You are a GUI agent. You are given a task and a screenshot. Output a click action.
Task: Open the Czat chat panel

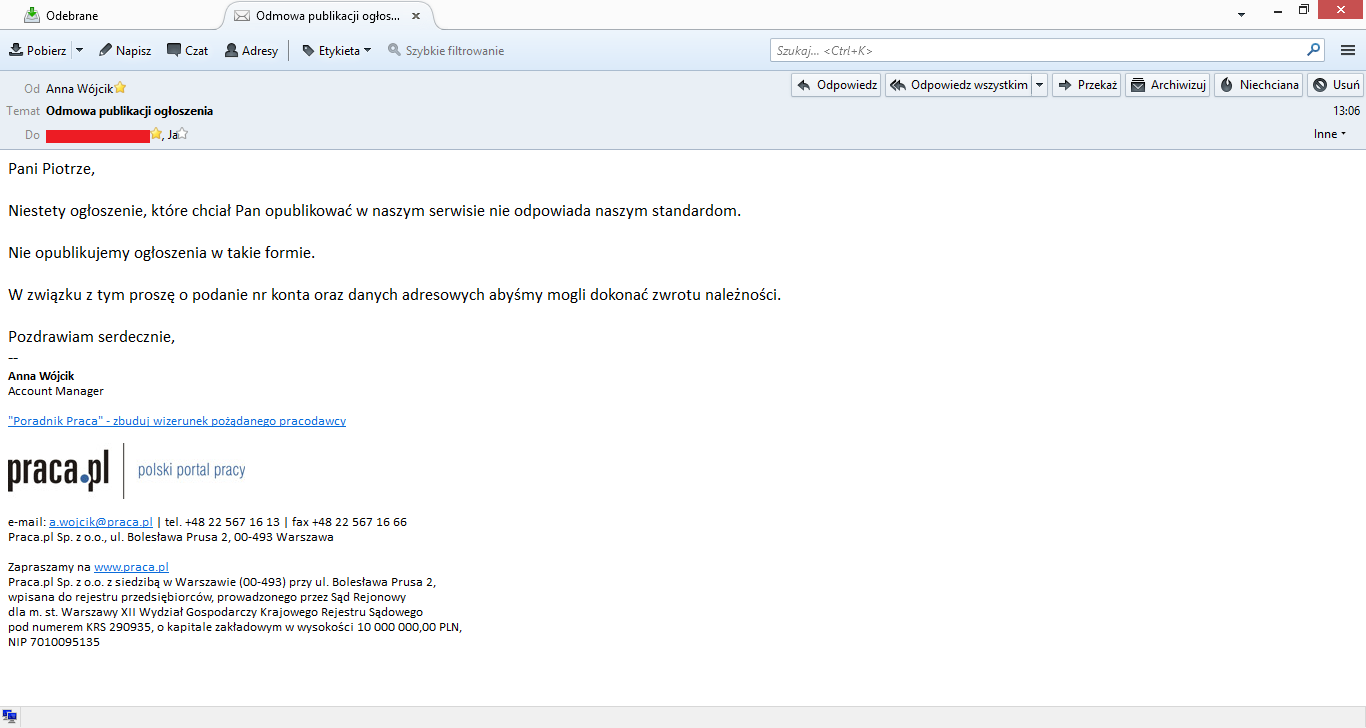187,50
